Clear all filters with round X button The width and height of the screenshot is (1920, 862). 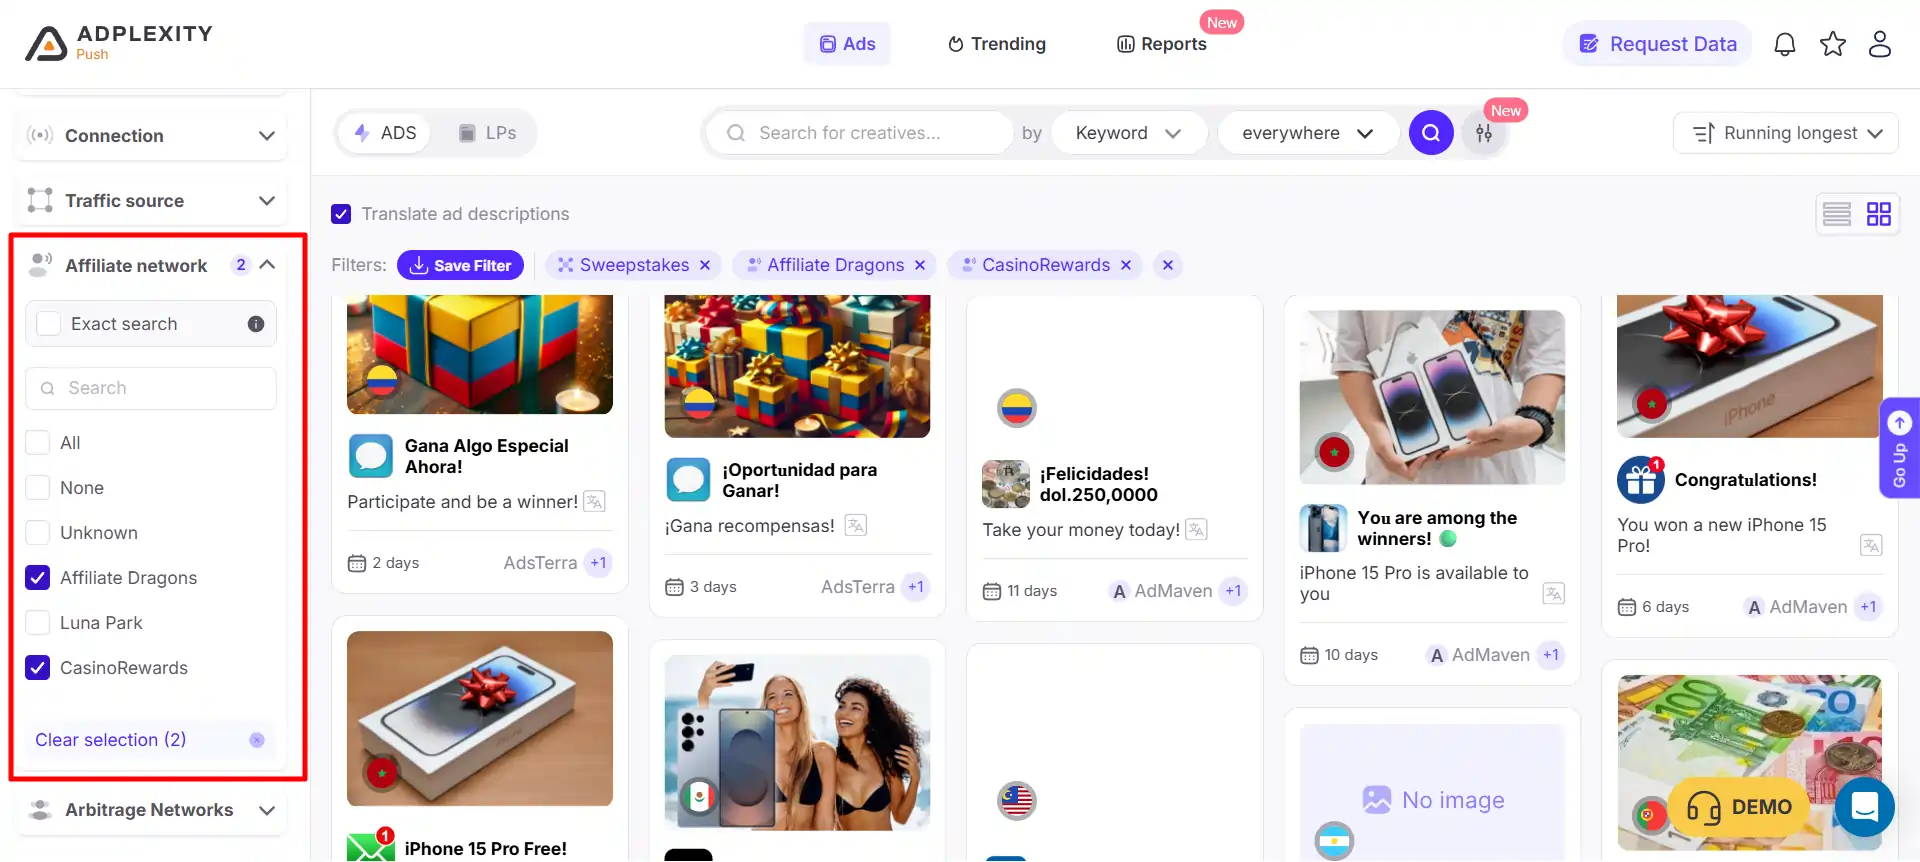(x=1168, y=265)
